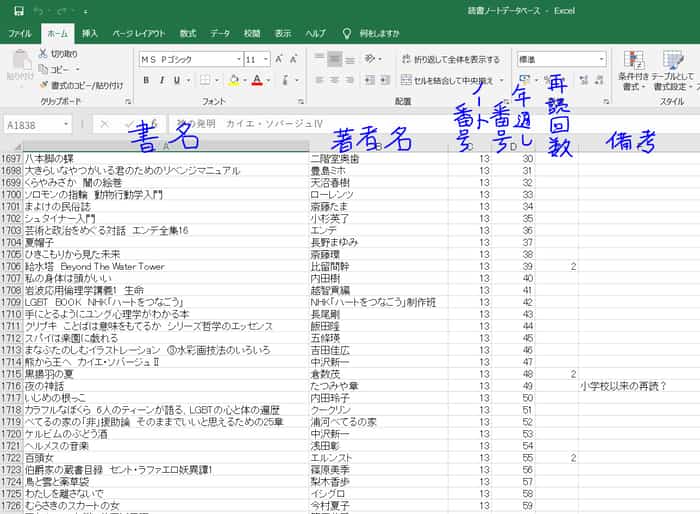Click the Save icon in title bar
Screen dimensions: 700x514
[18, 11]
